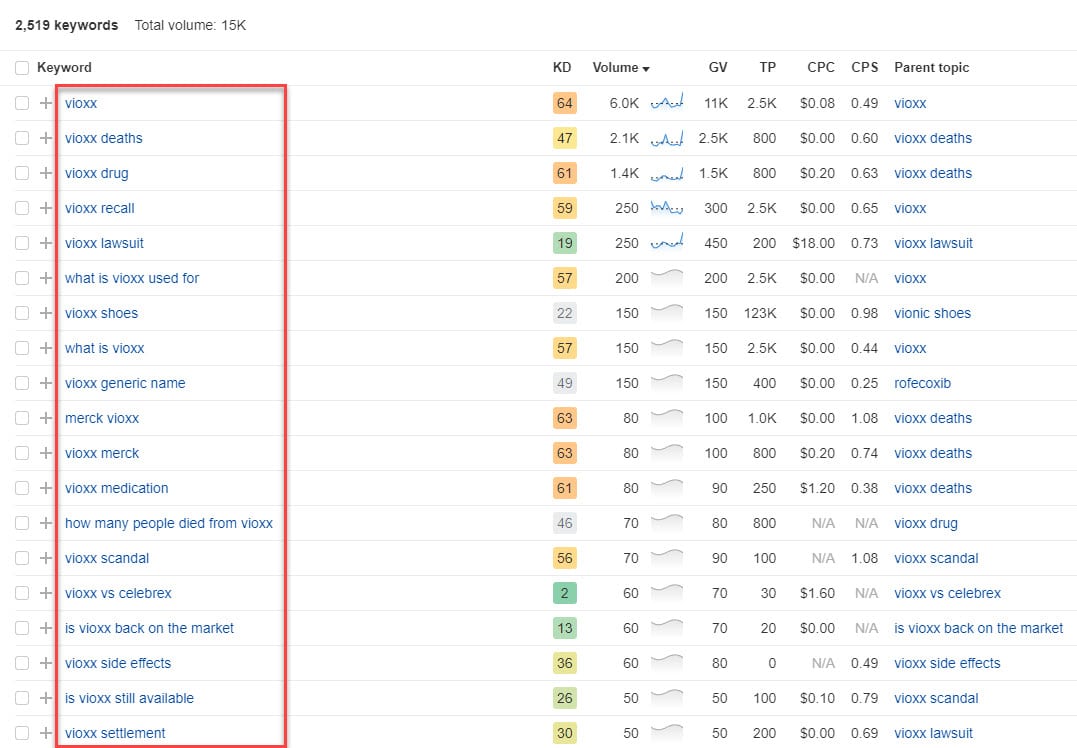Click plus for 'is vioxx back on the market'

(x=46, y=628)
